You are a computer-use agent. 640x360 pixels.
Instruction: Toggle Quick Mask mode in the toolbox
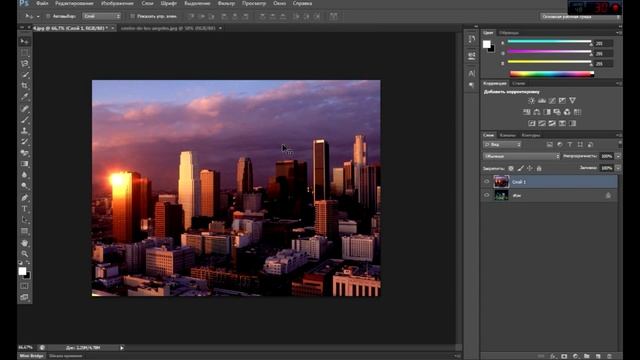(x=24, y=286)
